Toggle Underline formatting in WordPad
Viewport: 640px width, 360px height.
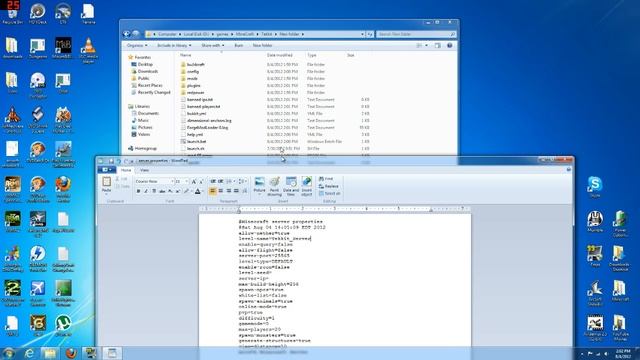point(154,191)
